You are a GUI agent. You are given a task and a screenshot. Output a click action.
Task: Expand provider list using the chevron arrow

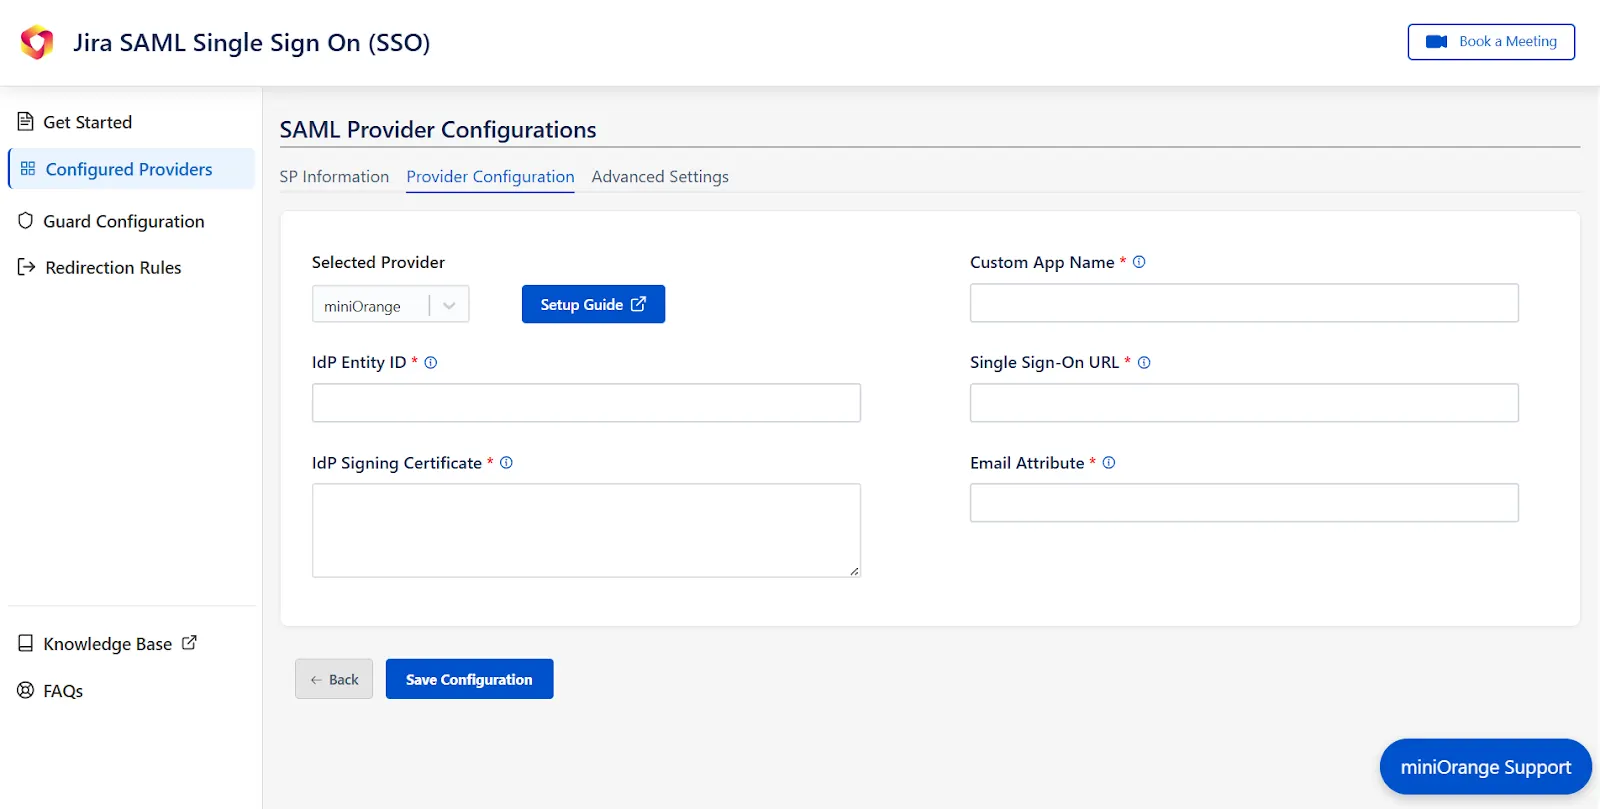click(x=449, y=306)
